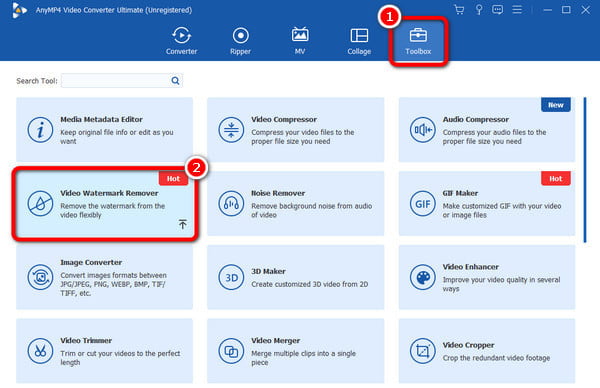The width and height of the screenshot is (600, 388).
Task: Click the Audio Compressor speaker icon
Action: [422, 130]
